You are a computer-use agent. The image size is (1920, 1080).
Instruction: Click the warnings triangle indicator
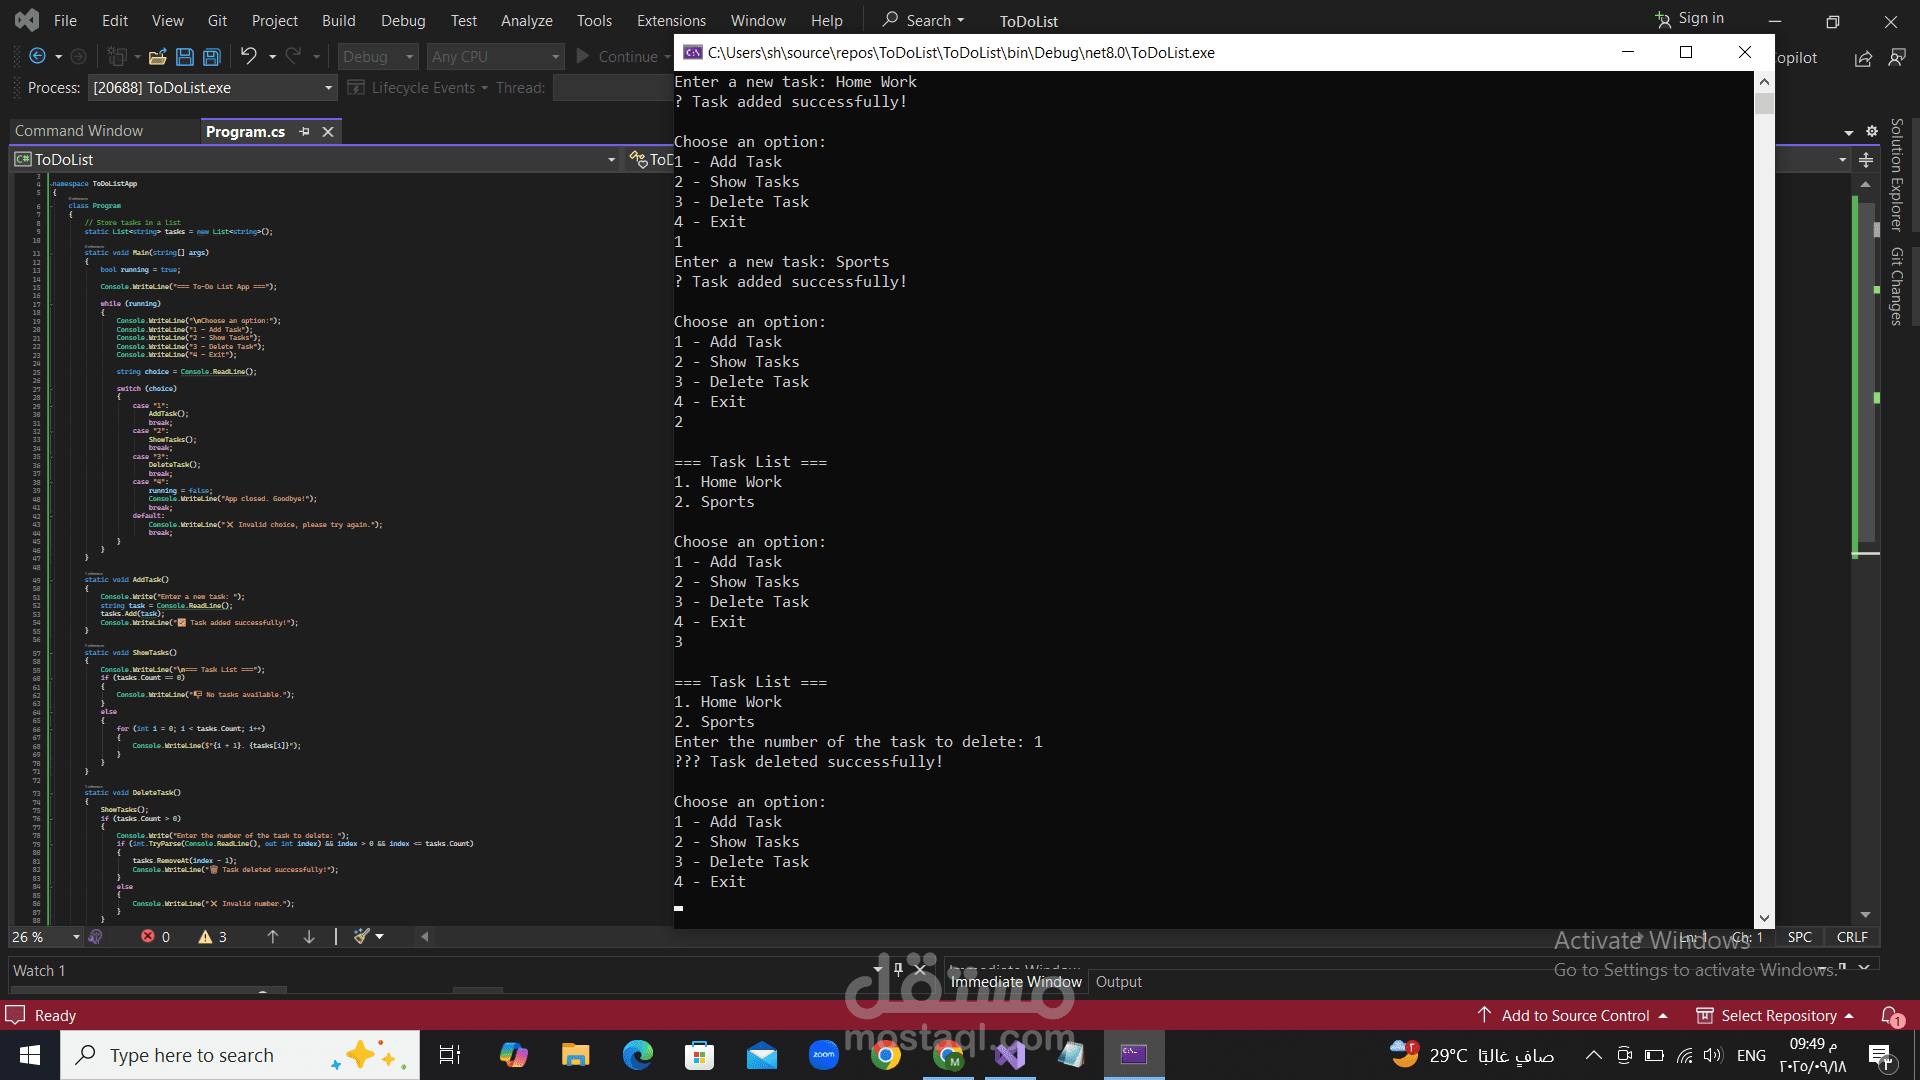[205, 937]
